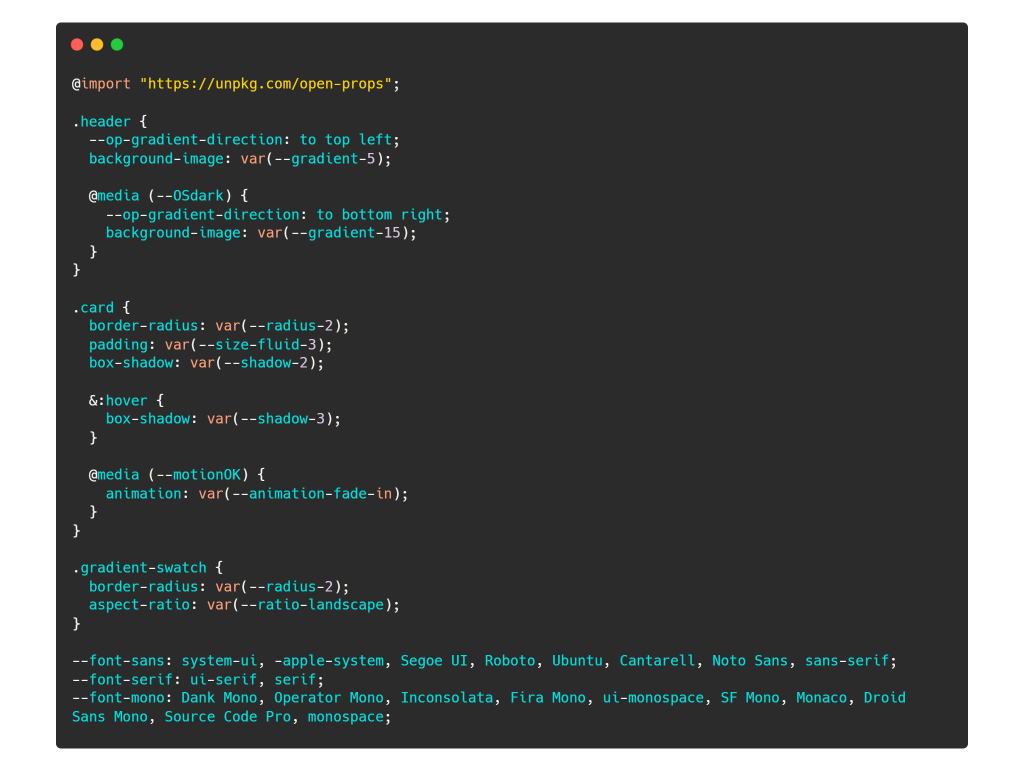Click the red close window button
The width and height of the screenshot is (1024, 771).
(x=77, y=44)
